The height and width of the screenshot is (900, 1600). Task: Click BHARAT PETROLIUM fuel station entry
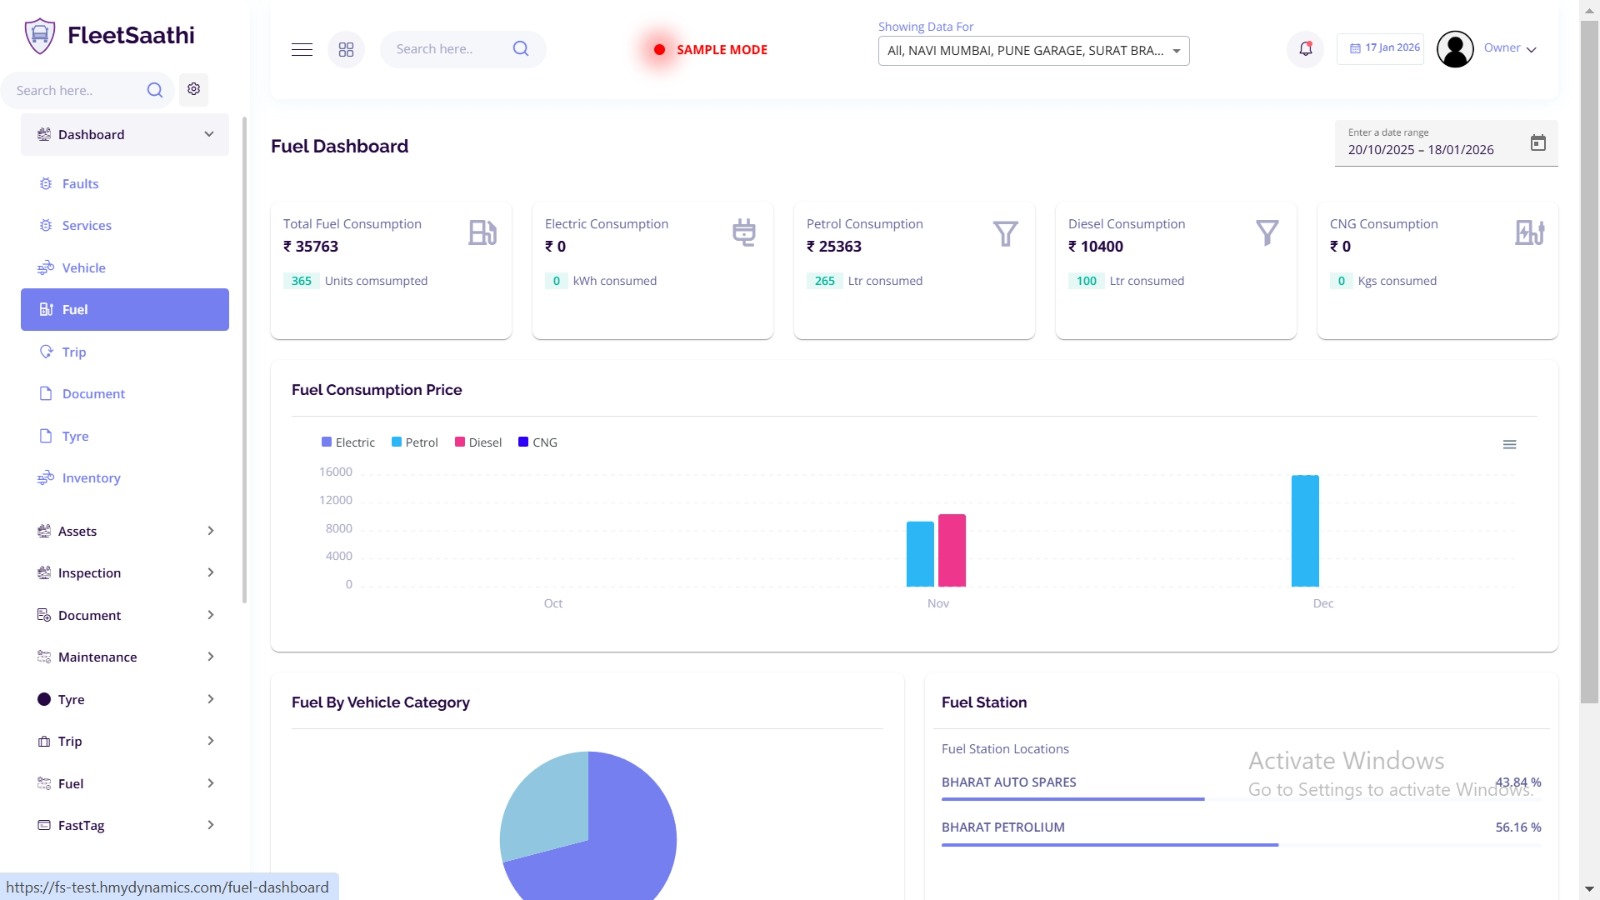pyautogui.click(x=1003, y=827)
